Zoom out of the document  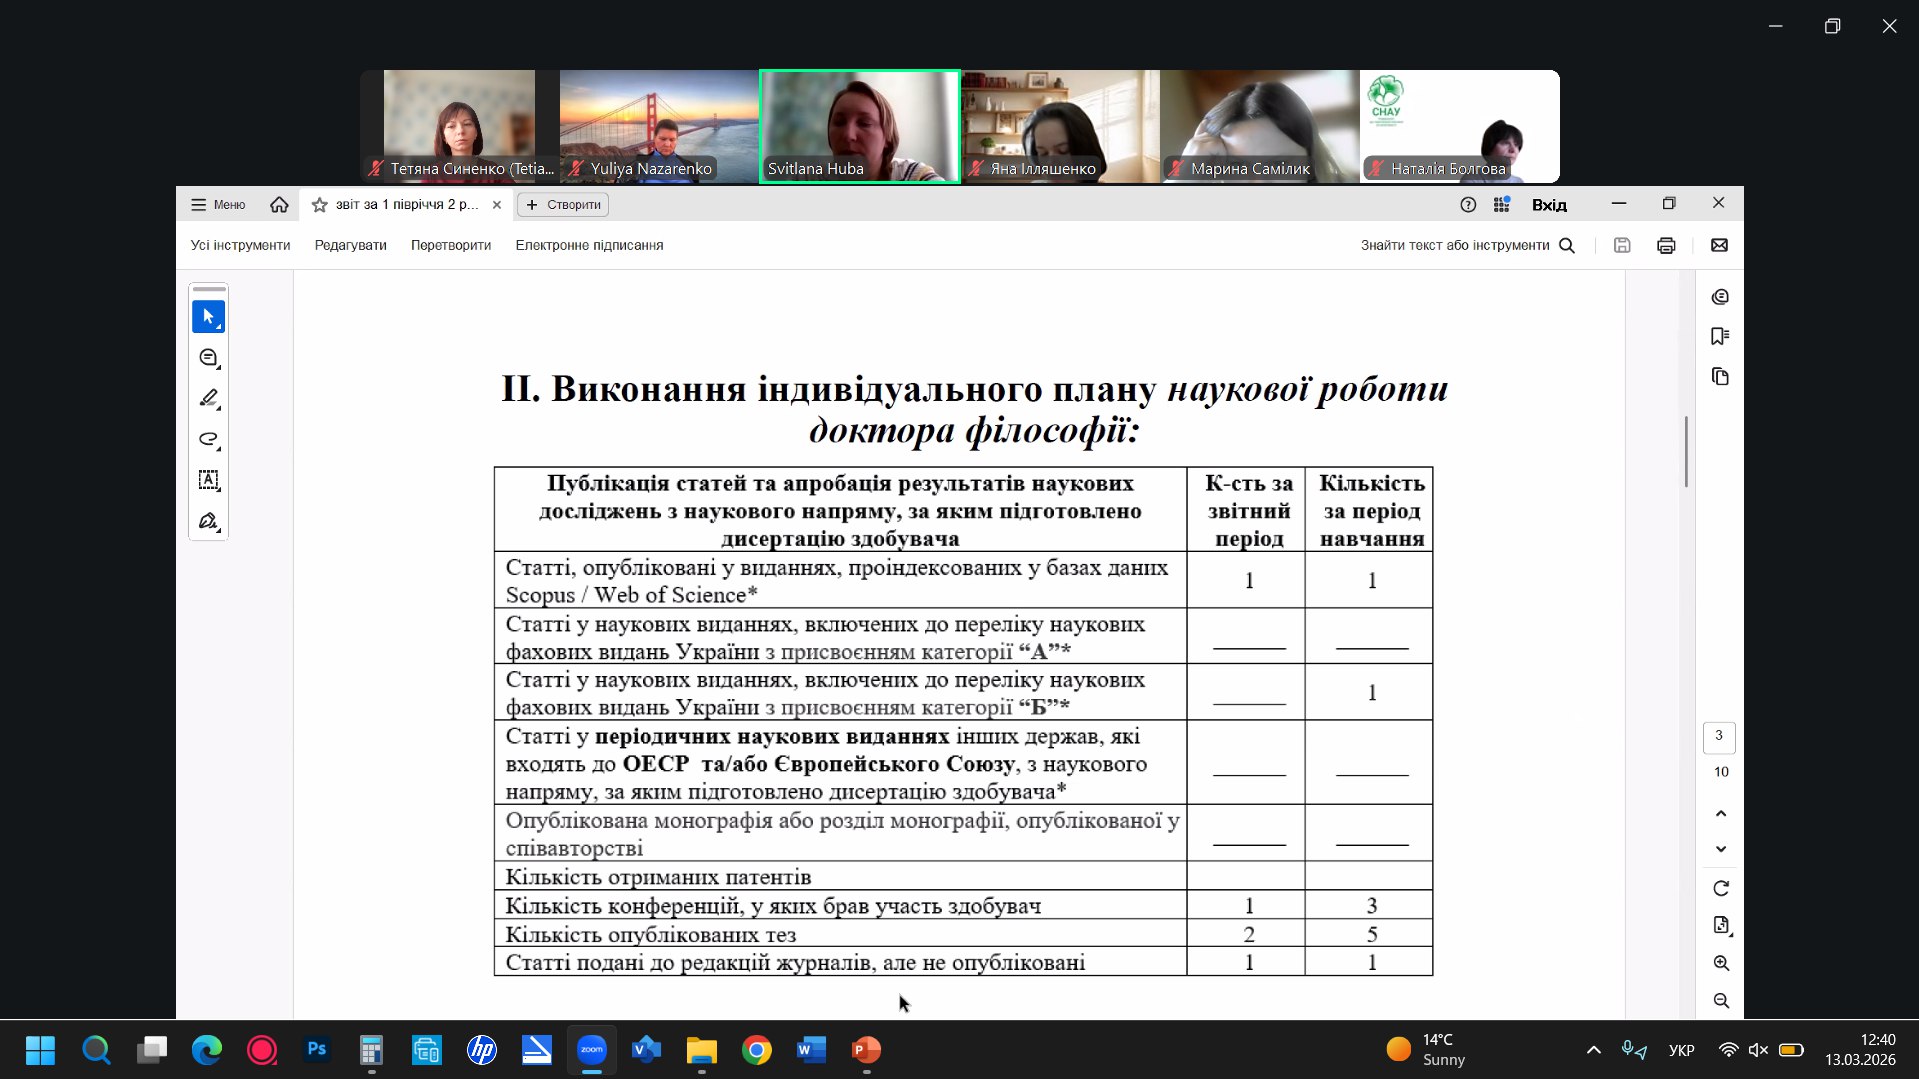[x=1720, y=1000]
